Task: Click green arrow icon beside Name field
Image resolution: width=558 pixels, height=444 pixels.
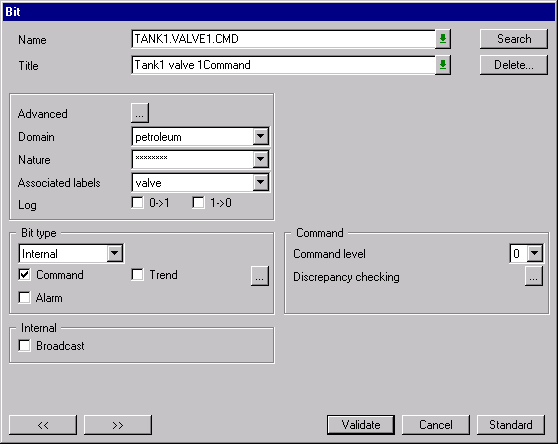Action: coord(443,39)
